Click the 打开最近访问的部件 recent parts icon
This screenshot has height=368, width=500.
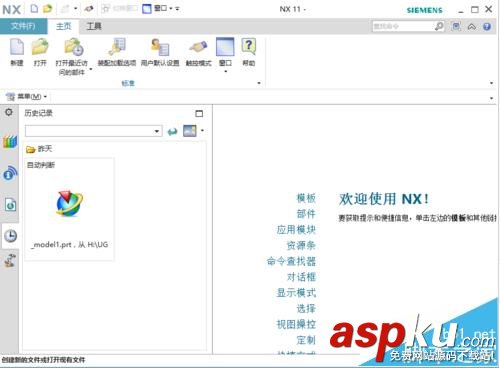coord(73,47)
